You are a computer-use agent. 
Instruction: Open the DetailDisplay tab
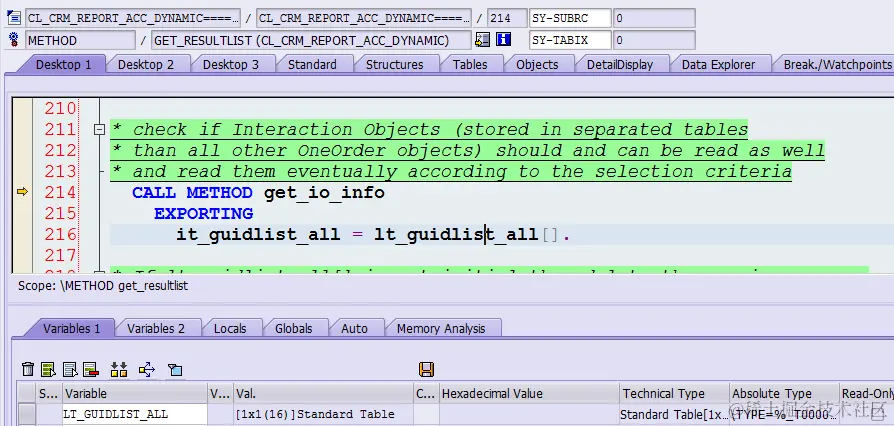point(620,64)
